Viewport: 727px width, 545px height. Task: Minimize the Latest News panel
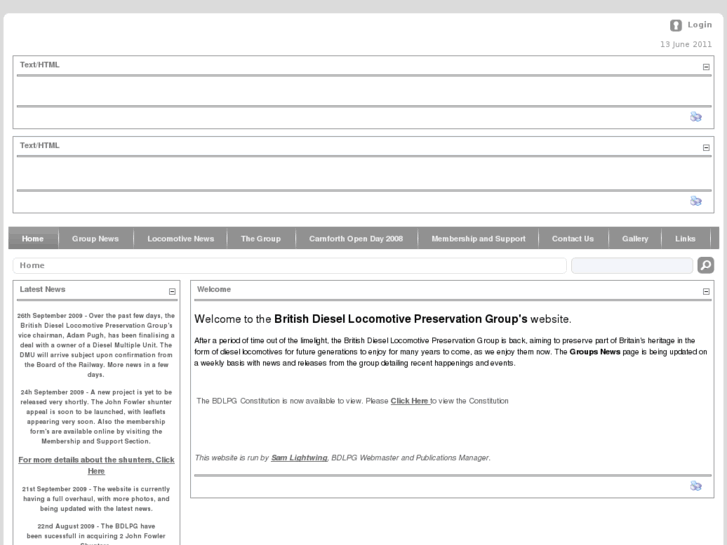[x=172, y=291]
